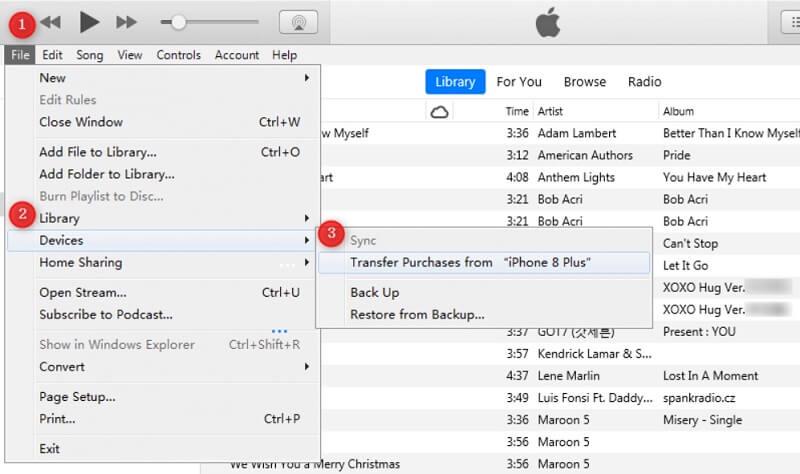Open the View menu
The width and height of the screenshot is (800, 474).
130,55
